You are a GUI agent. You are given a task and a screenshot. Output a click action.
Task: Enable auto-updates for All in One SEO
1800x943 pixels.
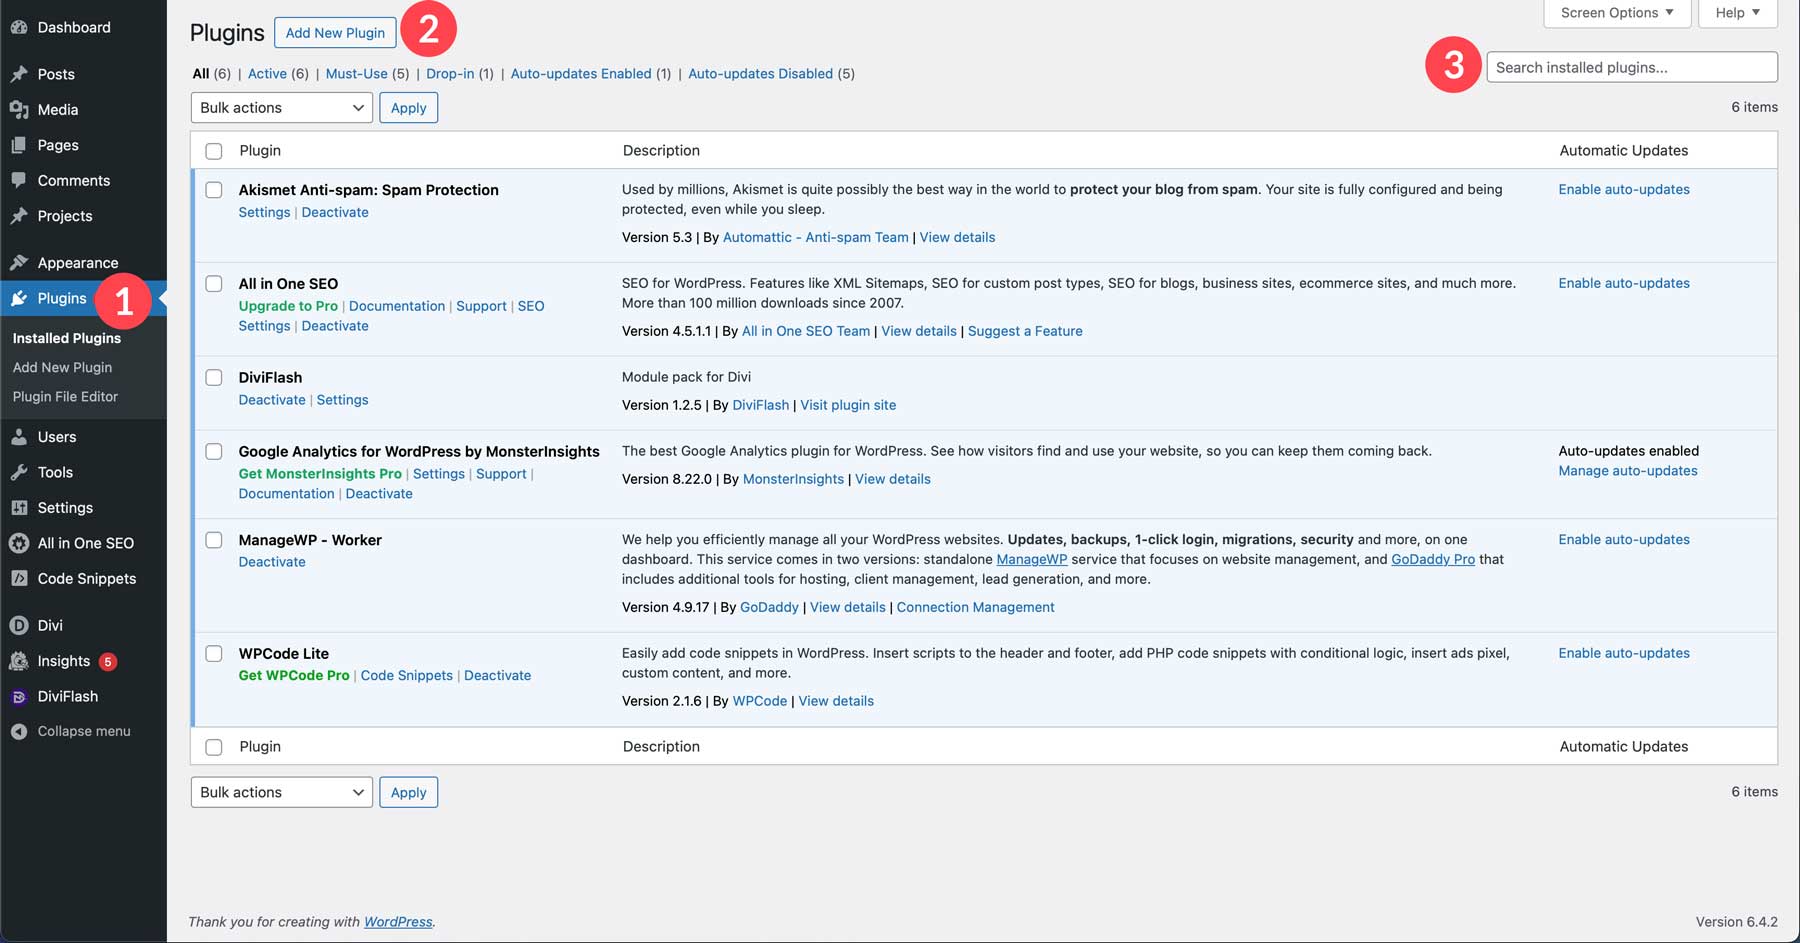pyautogui.click(x=1623, y=283)
